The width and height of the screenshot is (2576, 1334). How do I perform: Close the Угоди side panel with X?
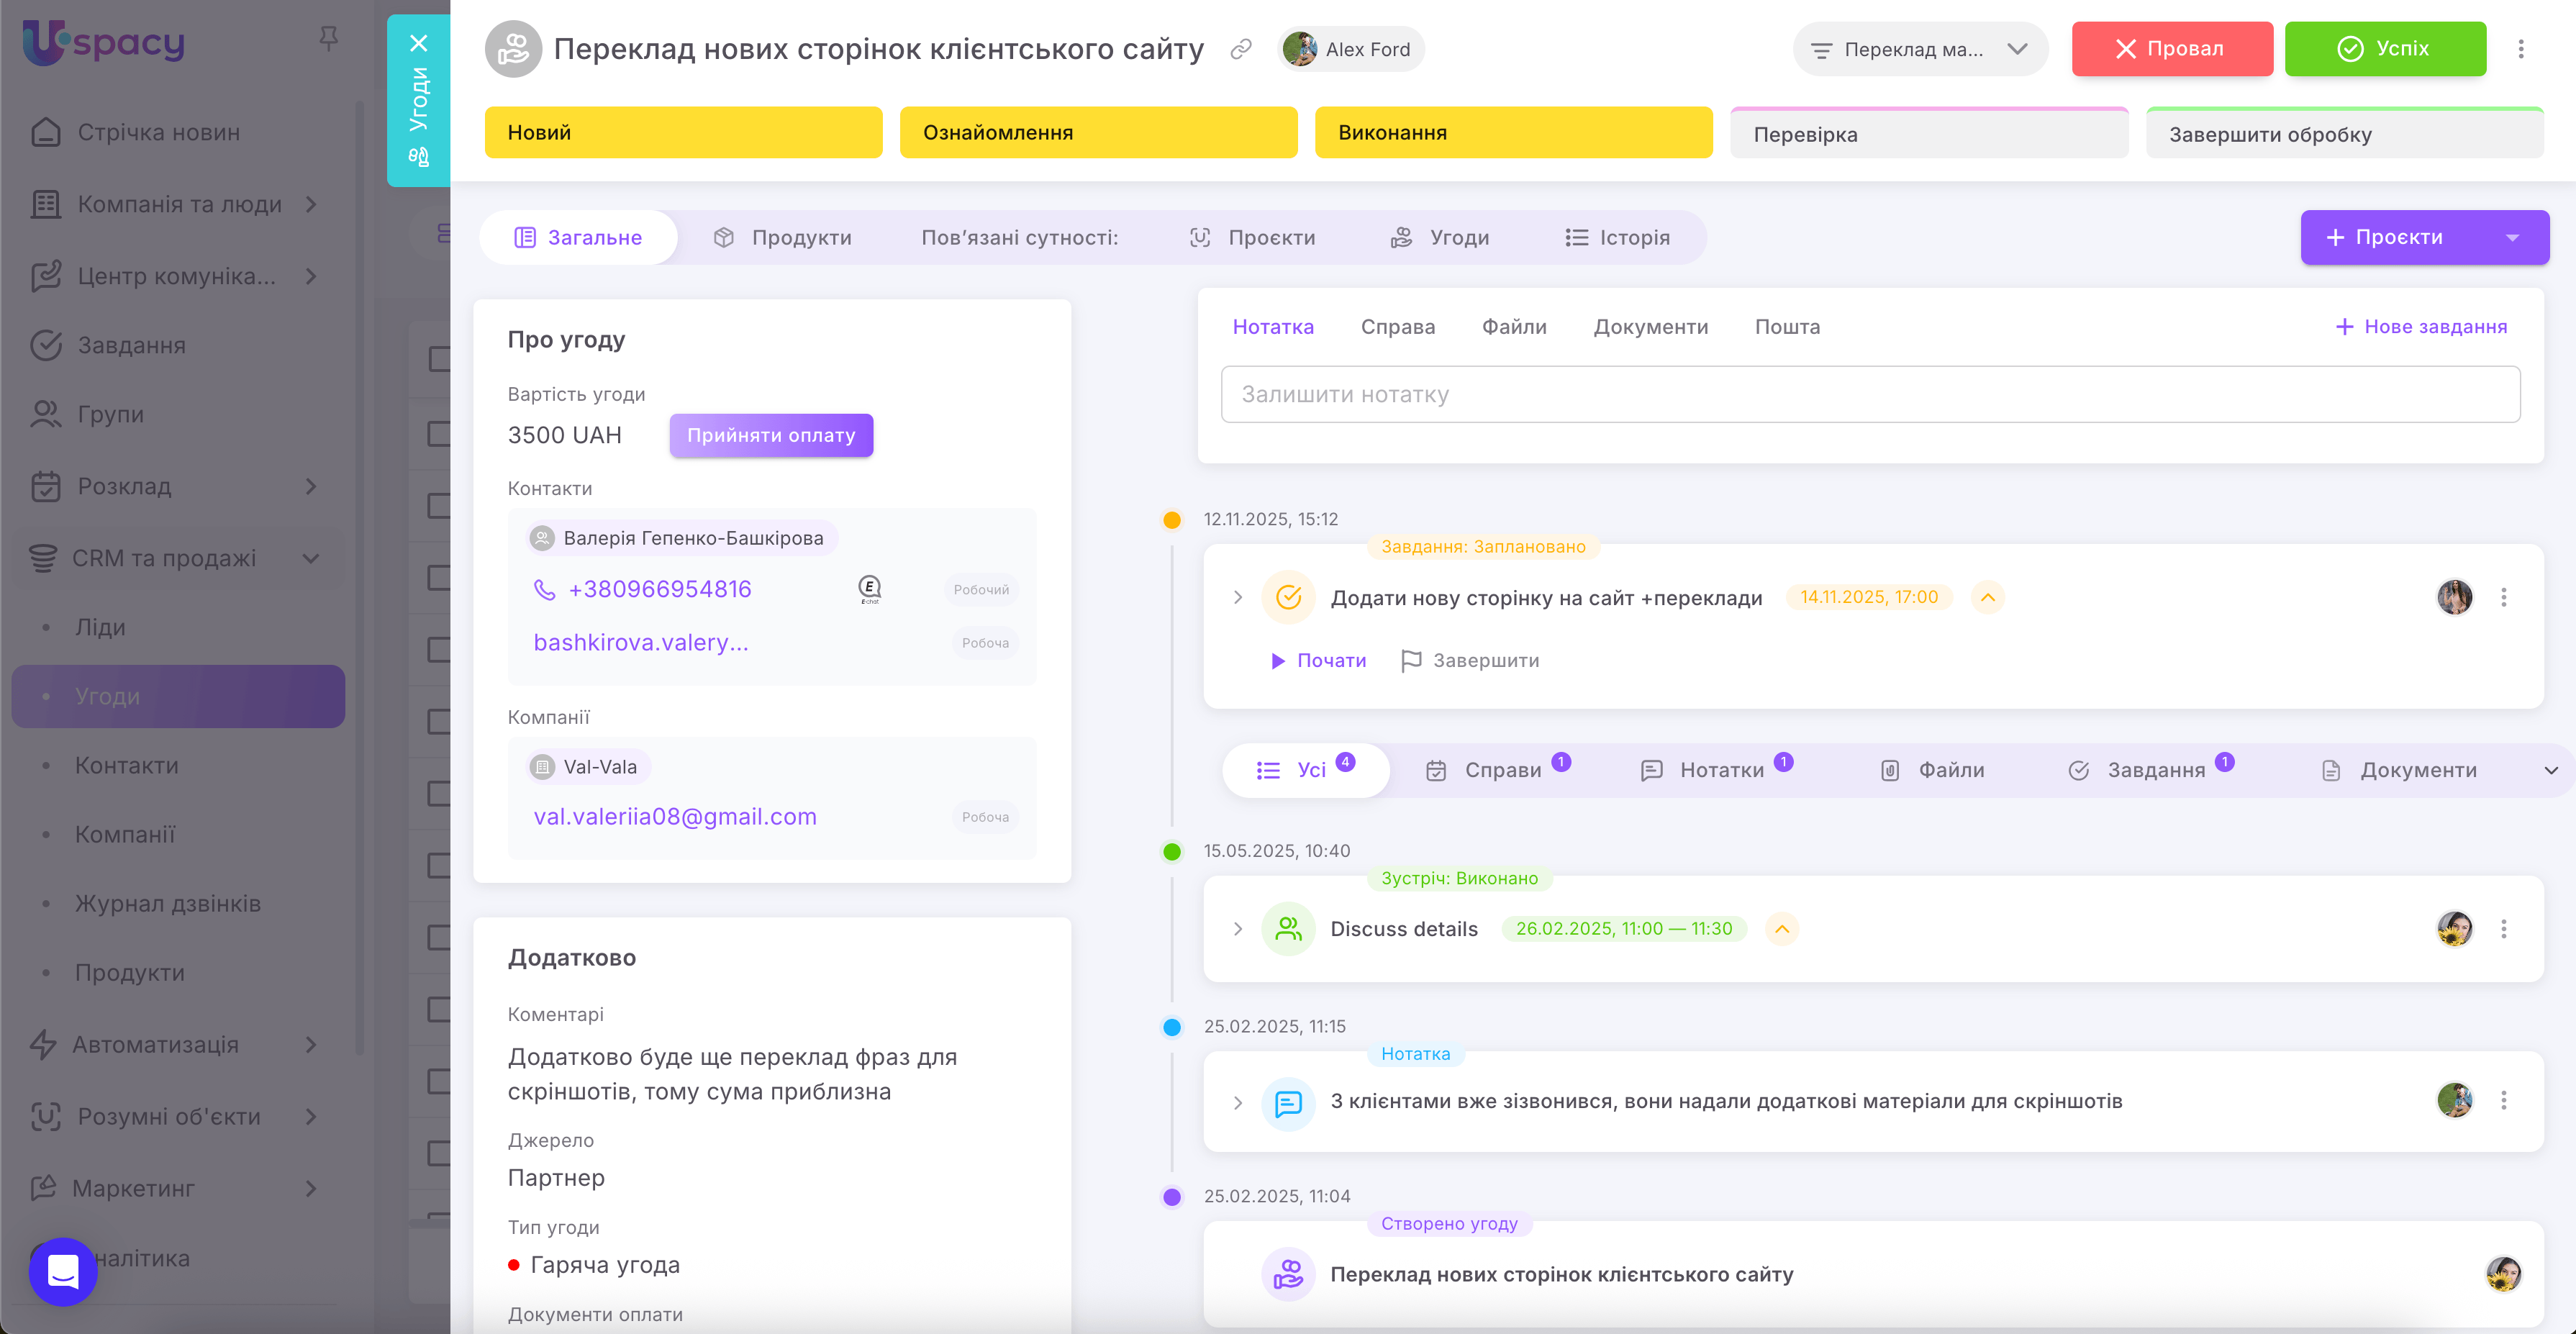(x=419, y=43)
